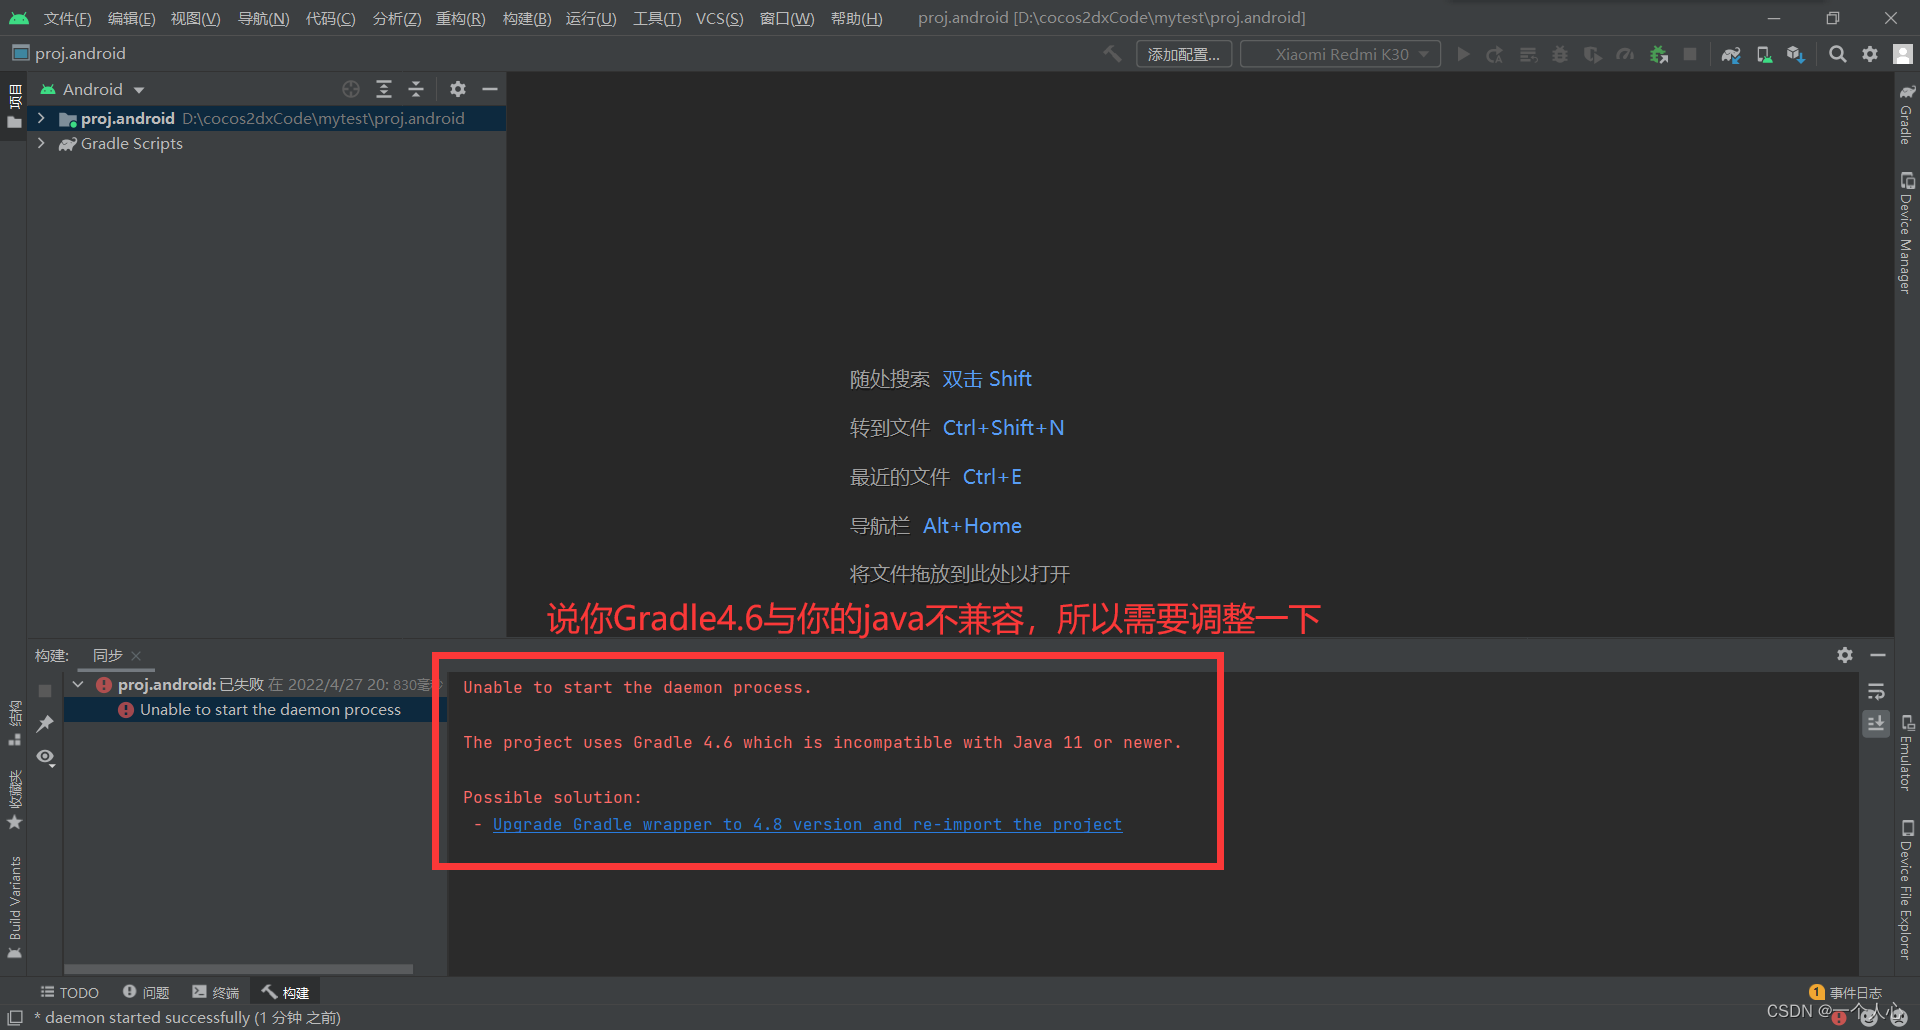
Task: Open the IDE settings gear icon
Action: tap(1870, 54)
